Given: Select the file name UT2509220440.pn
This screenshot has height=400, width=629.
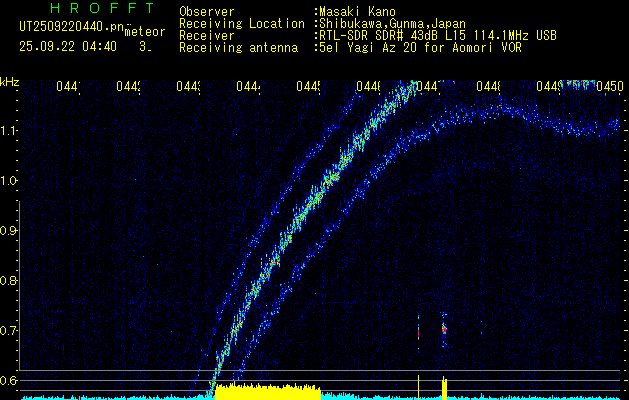Looking at the screenshot, I should click(x=71, y=26).
